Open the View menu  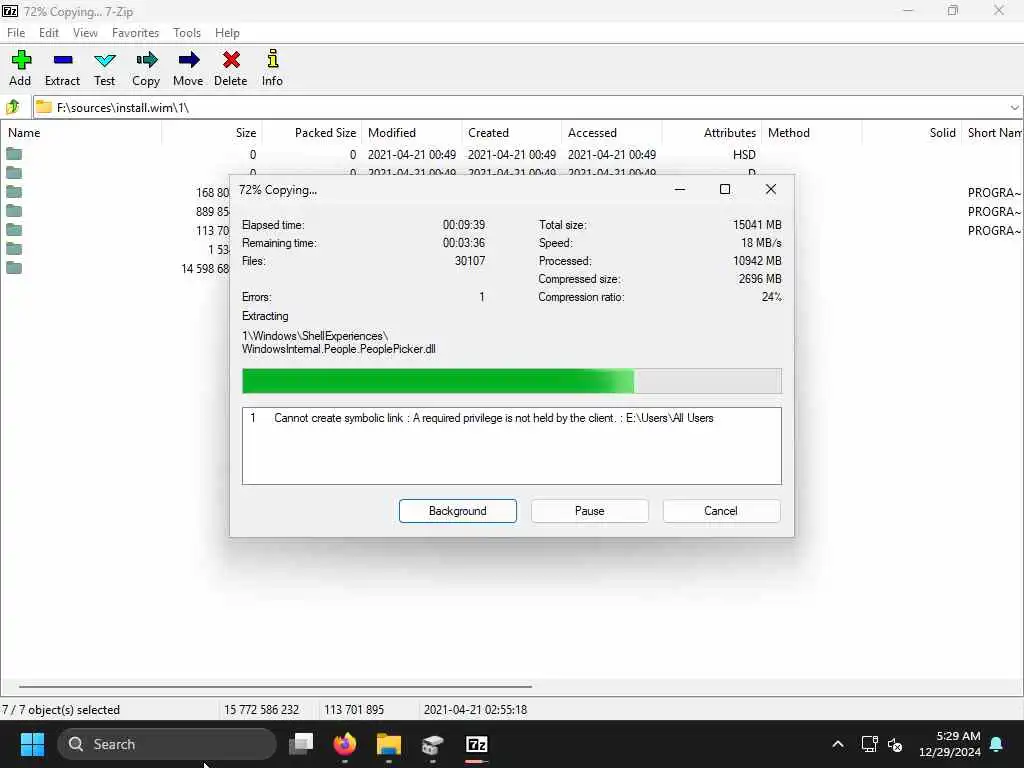[85, 33]
